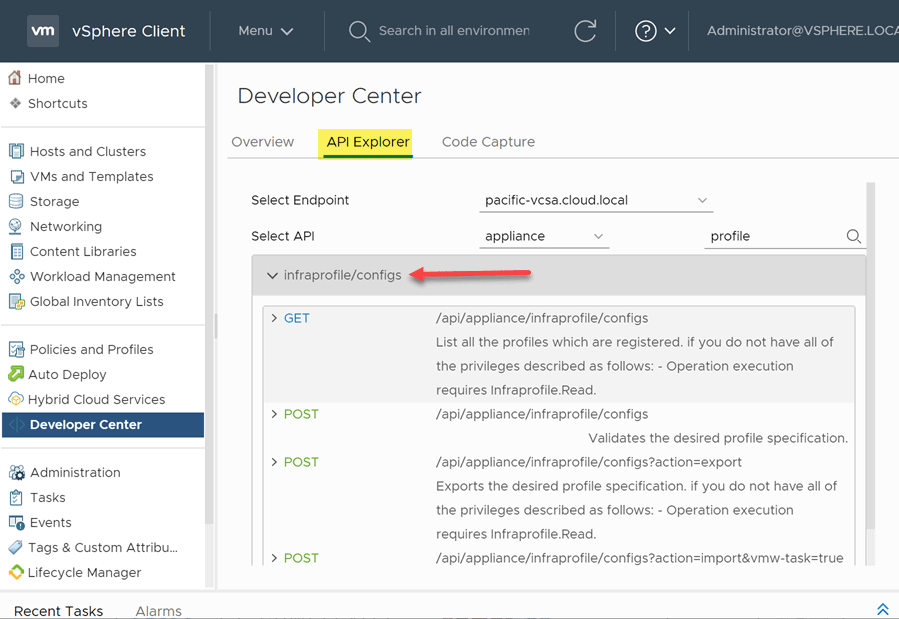Select the Developer Center sidebar item
The image size is (899, 619).
click(x=103, y=425)
